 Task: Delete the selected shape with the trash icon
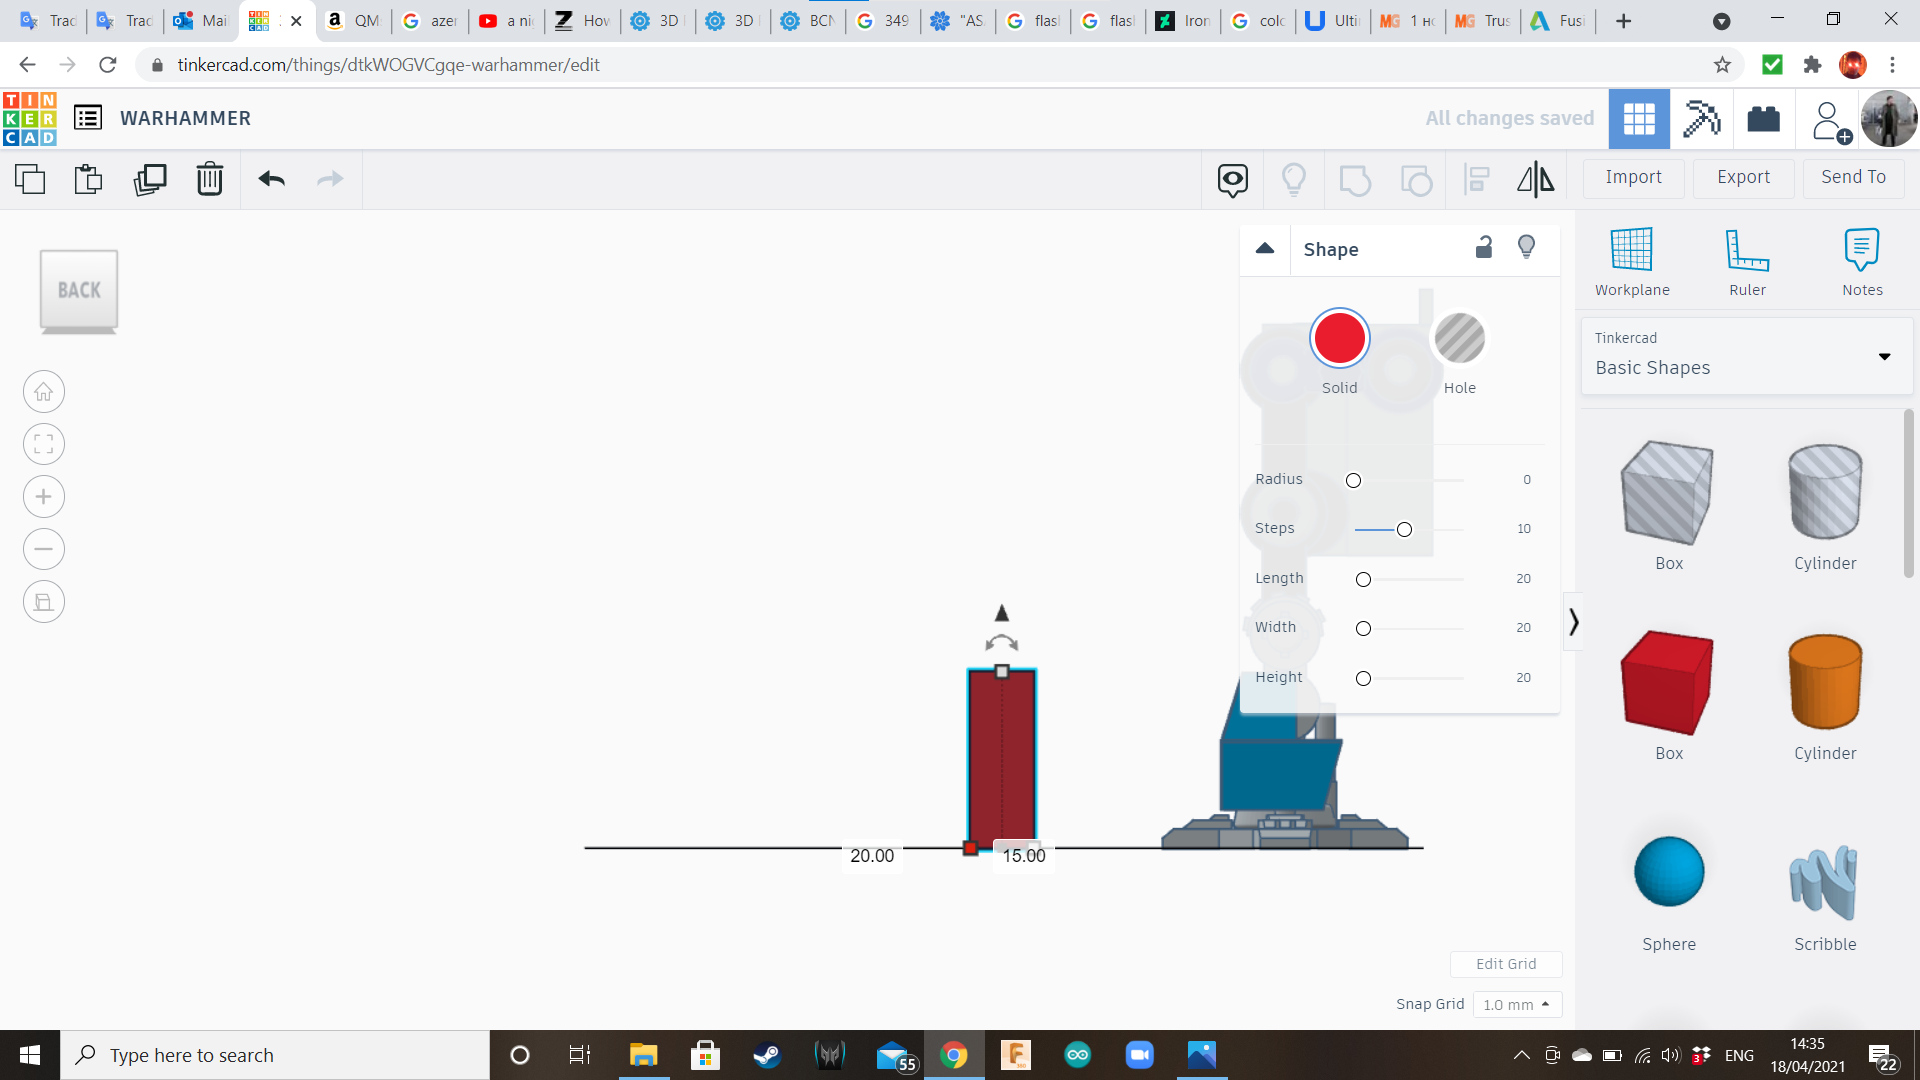point(210,179)
